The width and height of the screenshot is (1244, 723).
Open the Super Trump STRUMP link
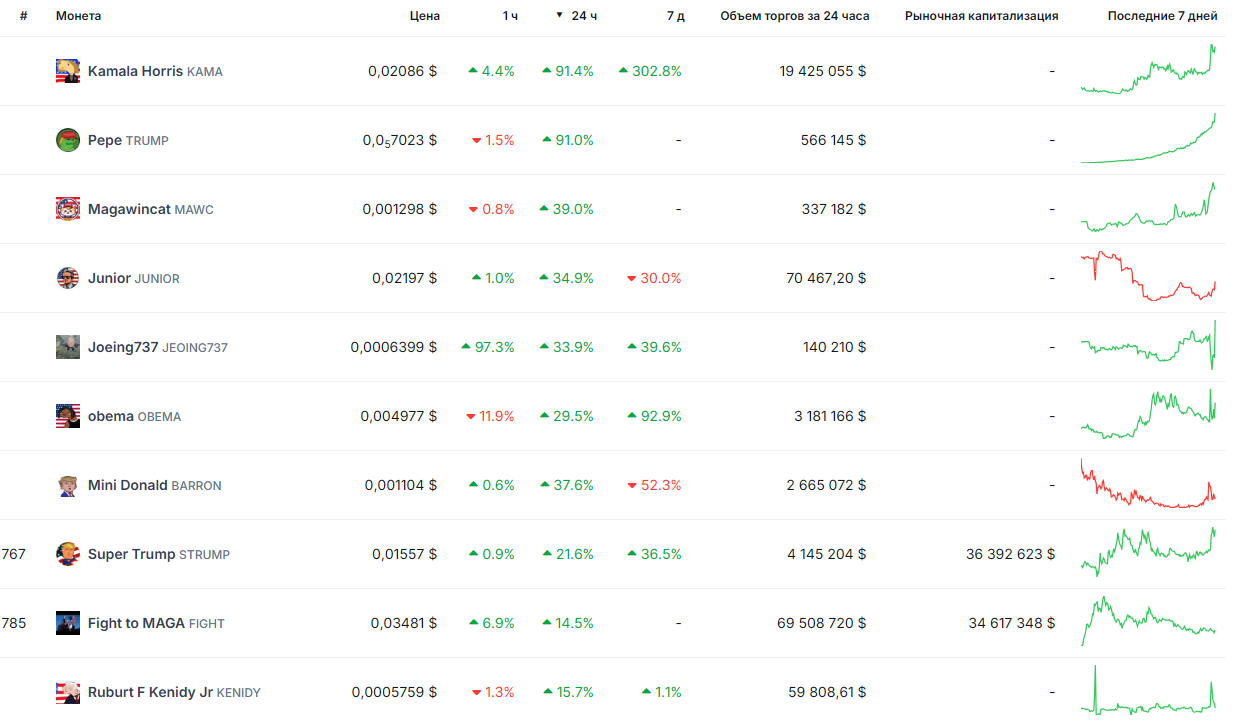point(159,554)
